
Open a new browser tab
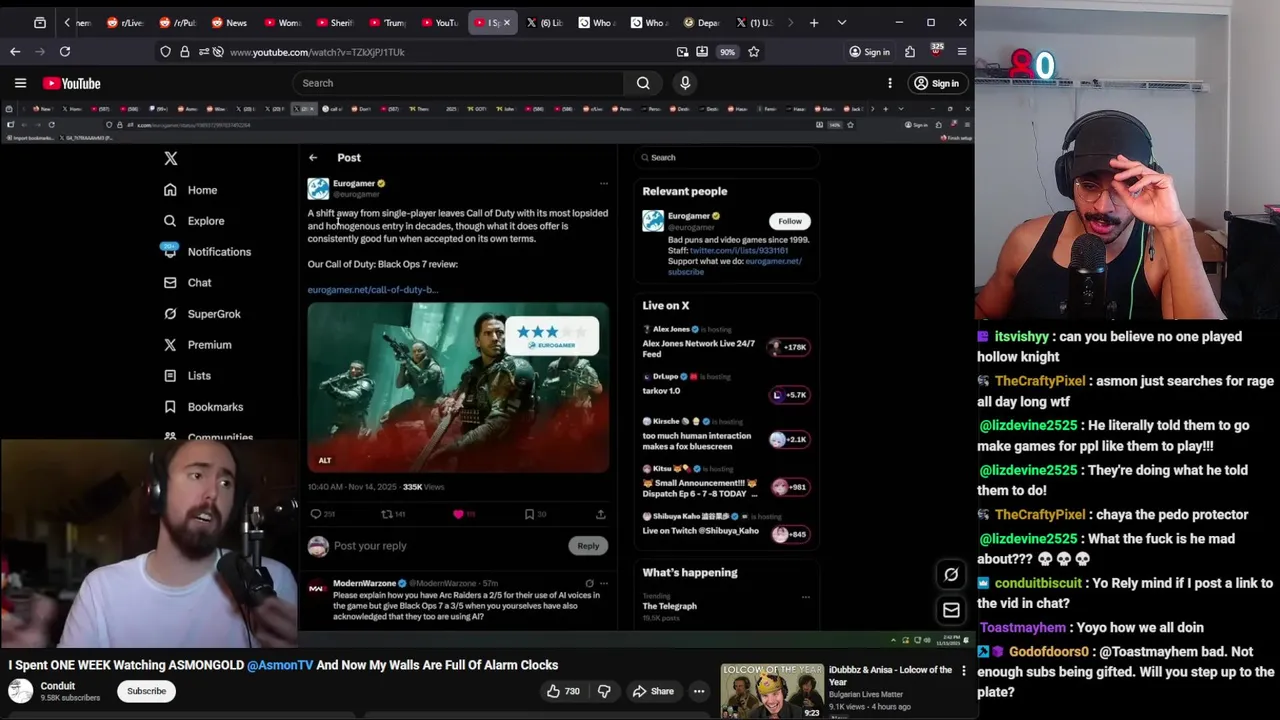[814, 22]
